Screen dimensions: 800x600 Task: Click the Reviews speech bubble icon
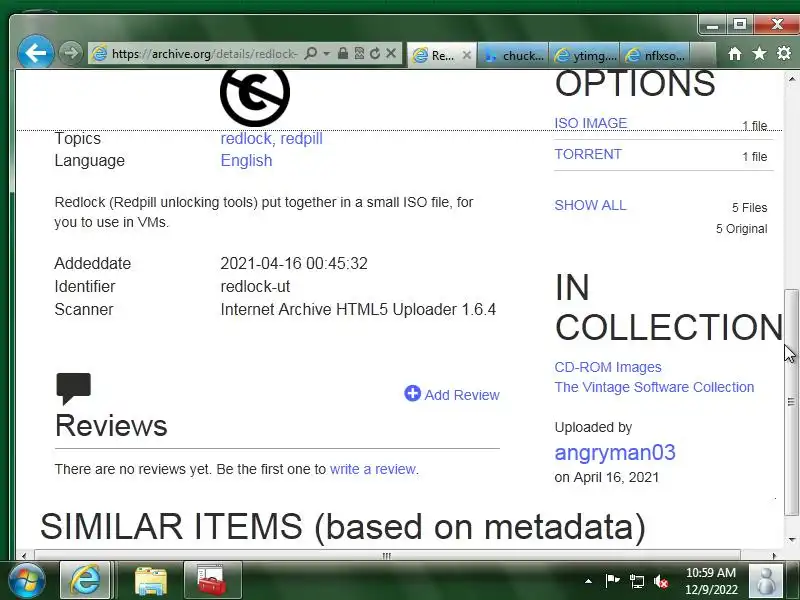pos(73,389)
